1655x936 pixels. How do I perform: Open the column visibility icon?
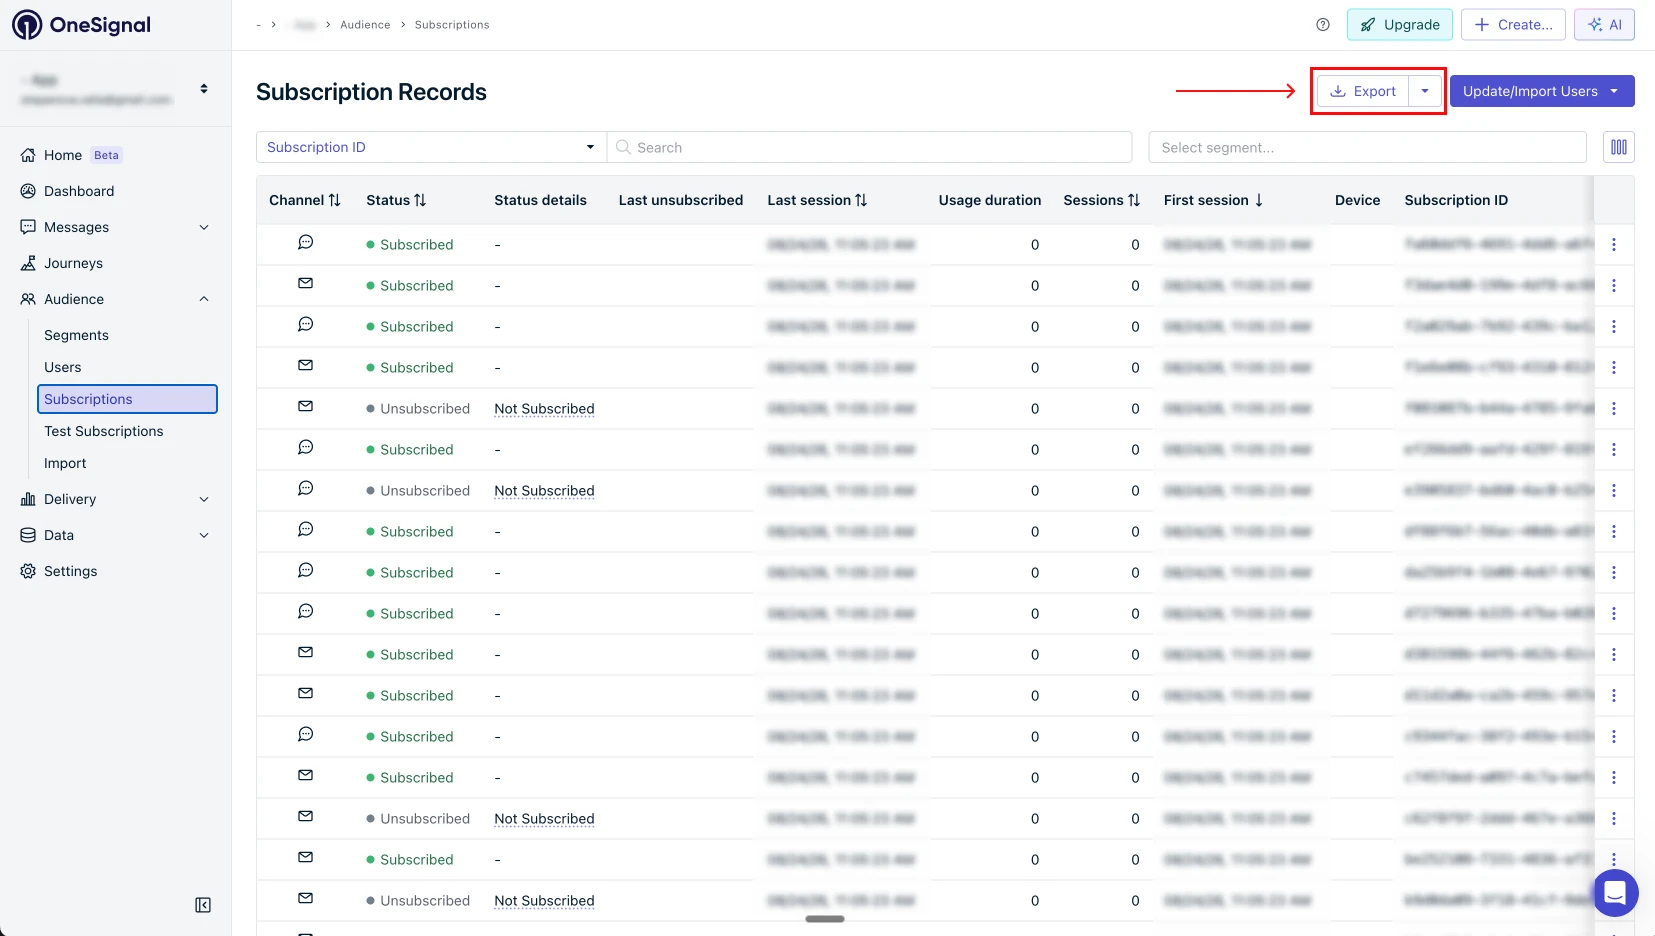(x=1619, y=147)
